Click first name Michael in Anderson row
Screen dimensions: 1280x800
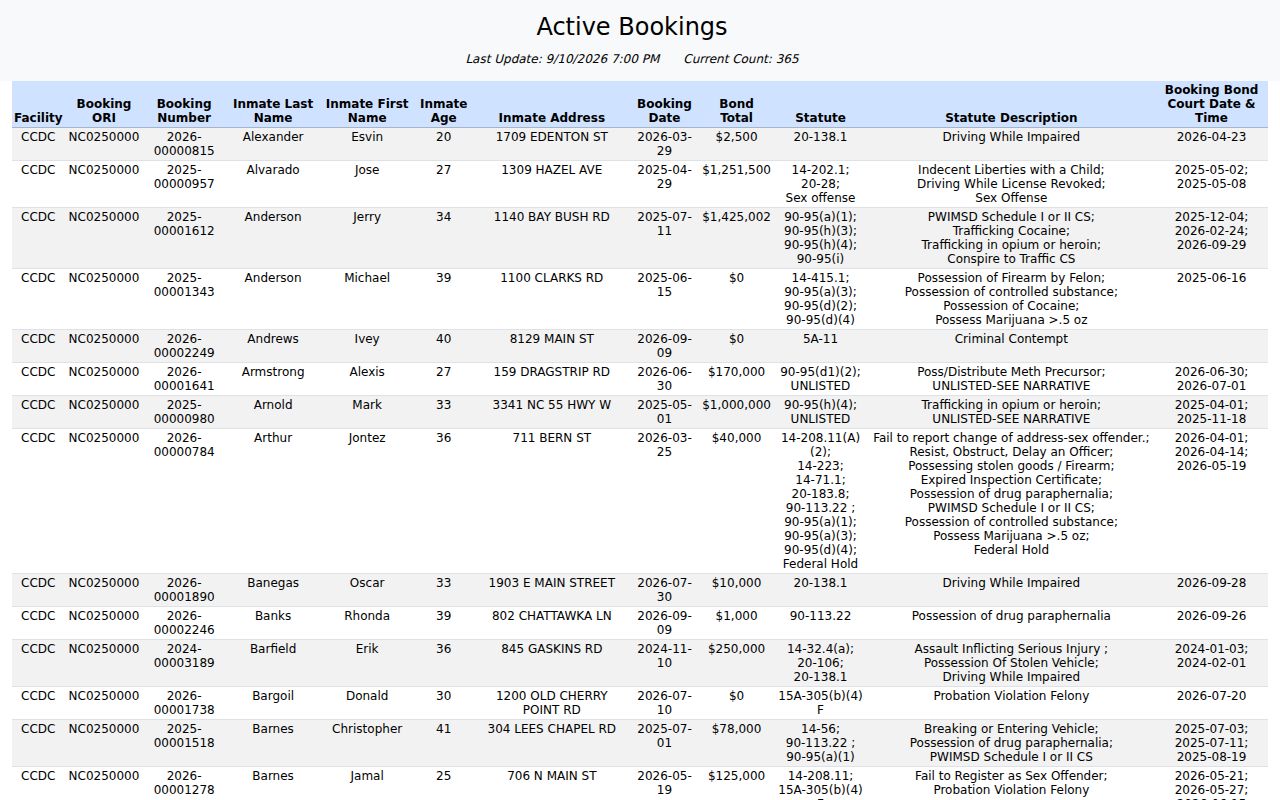(x=367, y=278)
